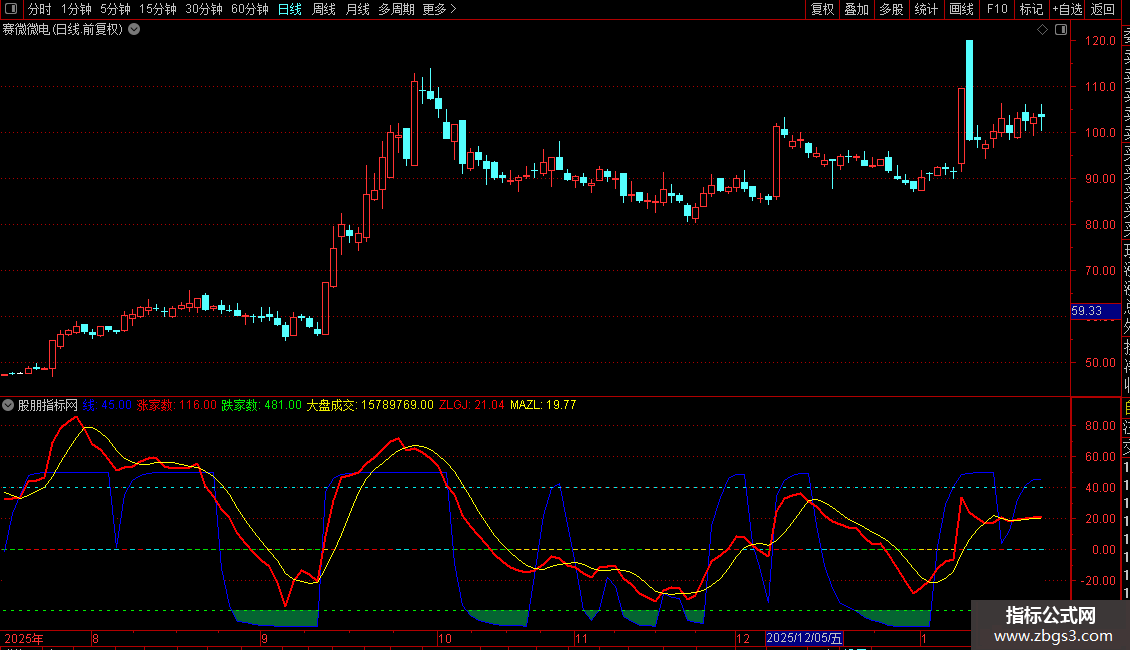This screenshot has width=1130, height=650.
Task: Click the 标记 mark tool
Action: click(1030, 9)
